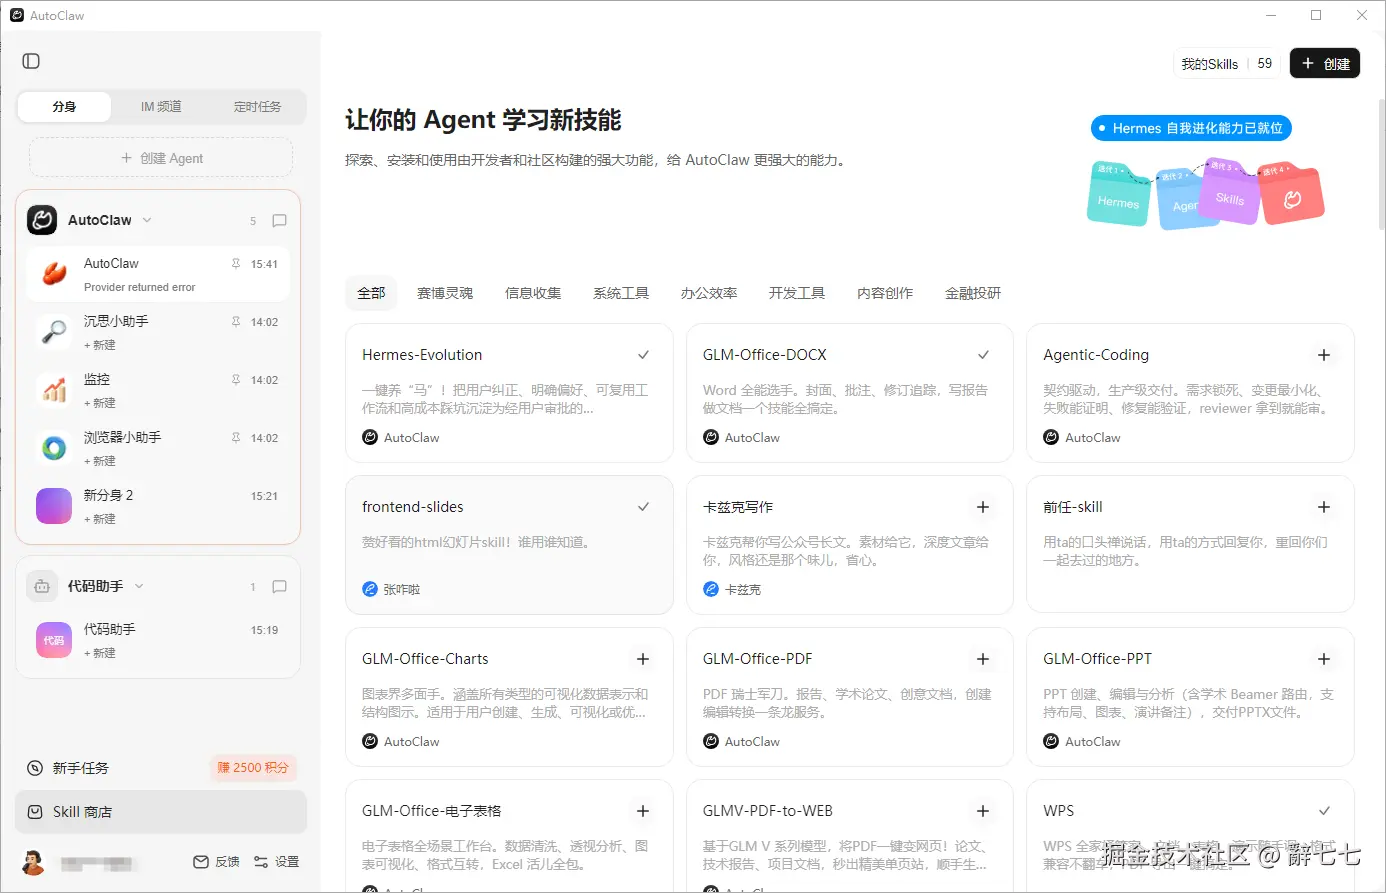Add the 卡兹克写作 skill with plus icon

click(983, 507)
